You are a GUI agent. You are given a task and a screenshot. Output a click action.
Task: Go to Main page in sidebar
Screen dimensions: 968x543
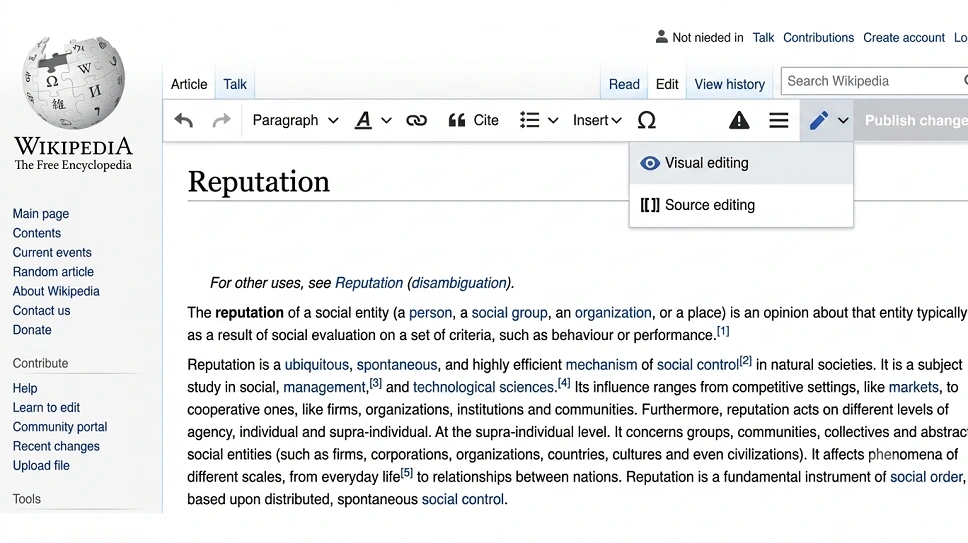point(41,213)
